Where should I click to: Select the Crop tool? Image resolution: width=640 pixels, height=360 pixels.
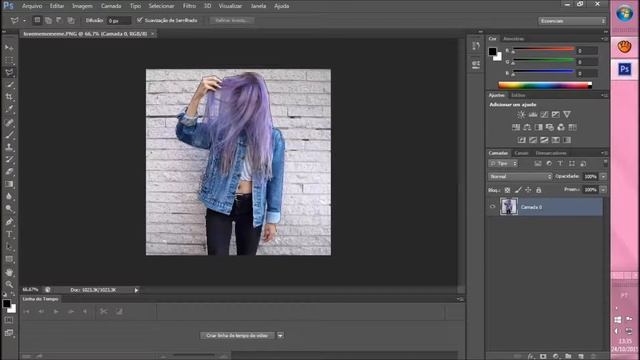point(9,97)
